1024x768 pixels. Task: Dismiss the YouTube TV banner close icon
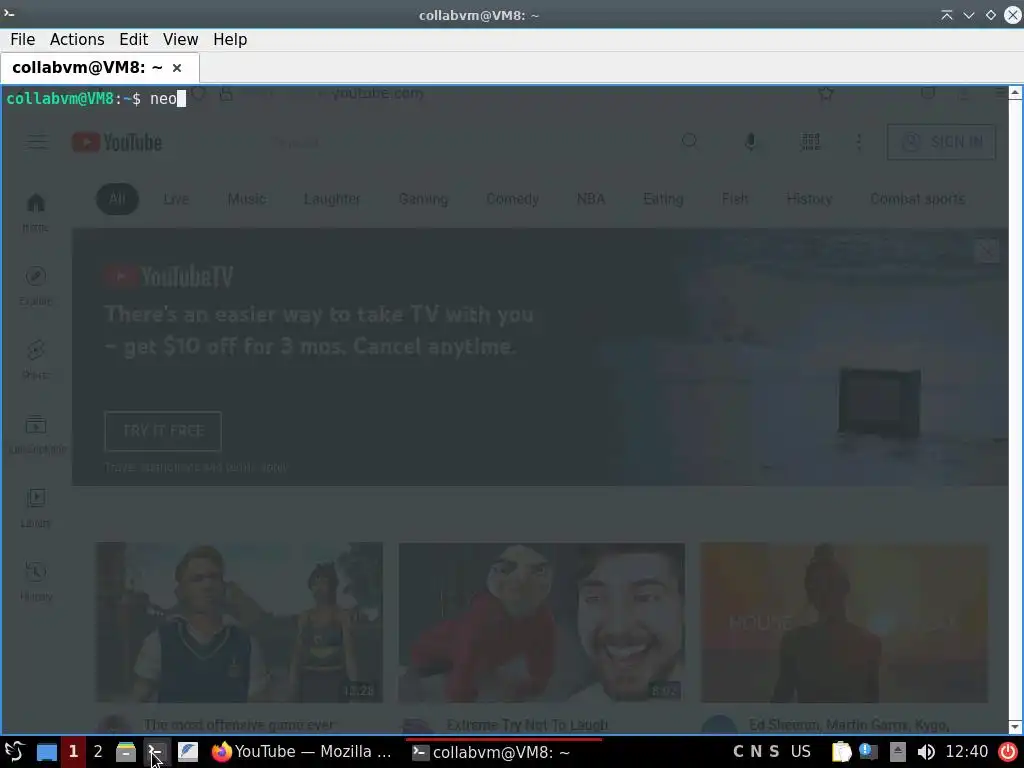click(x=987, y=251)
